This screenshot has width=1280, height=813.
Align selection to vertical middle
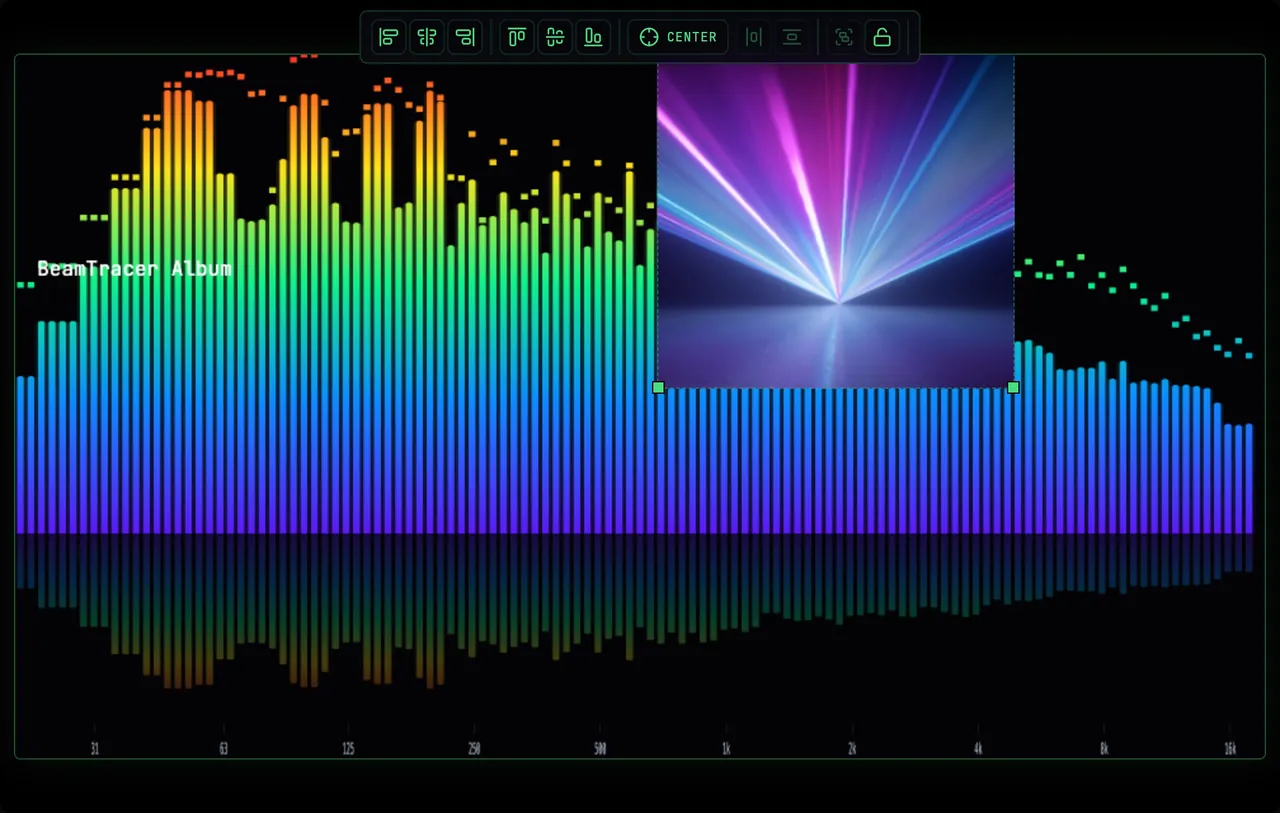[x=555, y=37]
